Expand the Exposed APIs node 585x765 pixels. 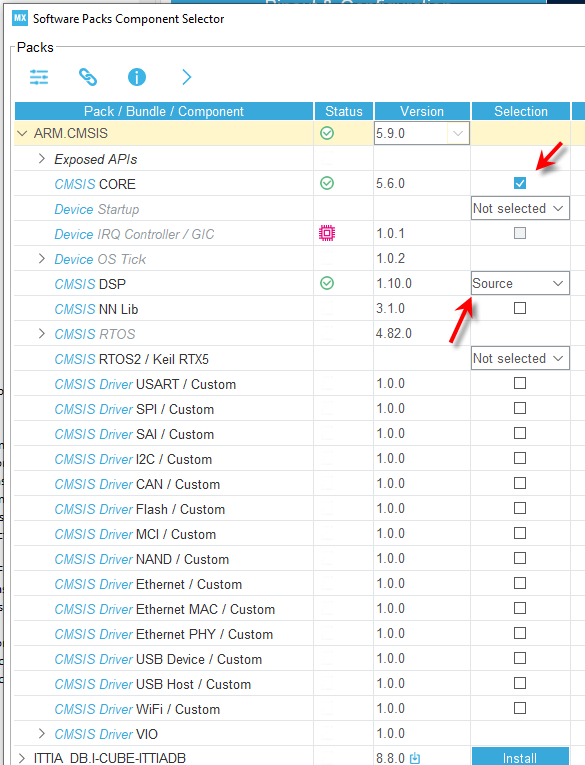42,159
